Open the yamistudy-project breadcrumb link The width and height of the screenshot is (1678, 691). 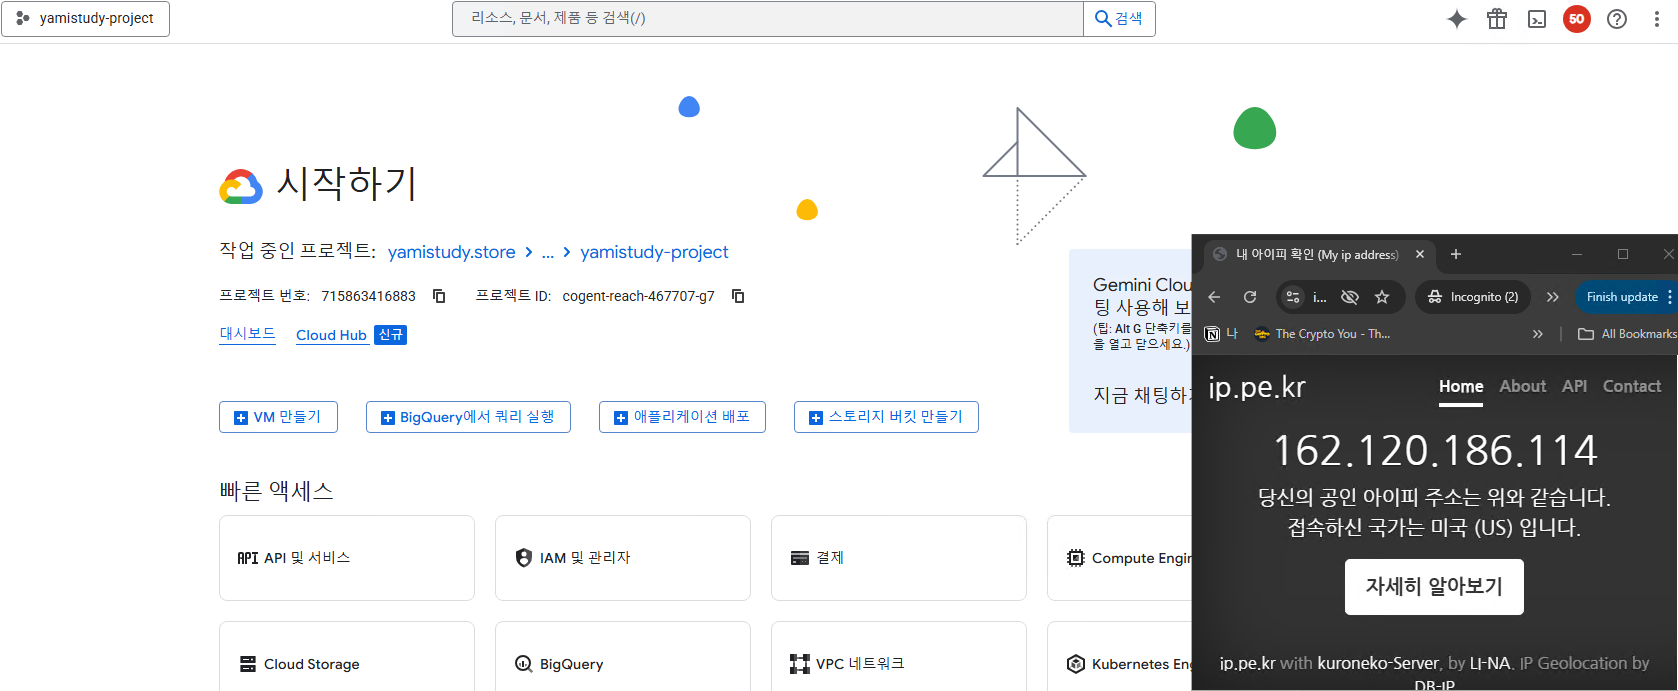point(654,252)
